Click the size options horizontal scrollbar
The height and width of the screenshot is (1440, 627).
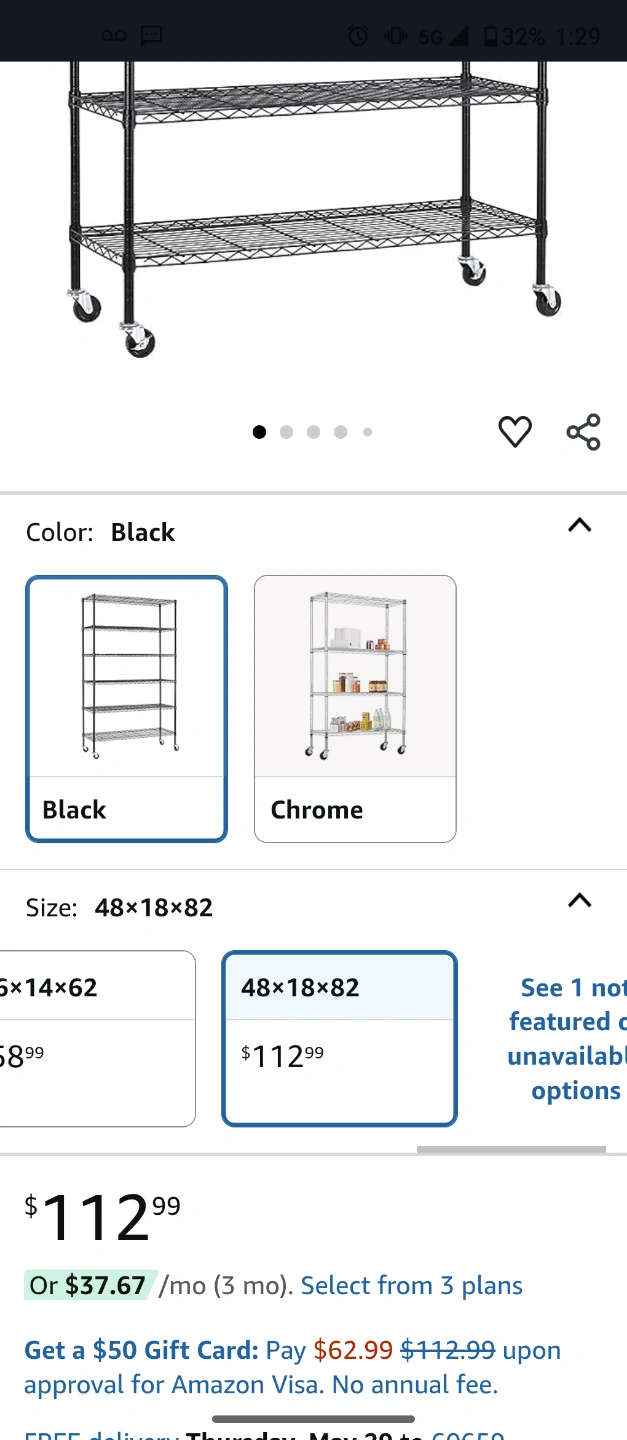511,1149
